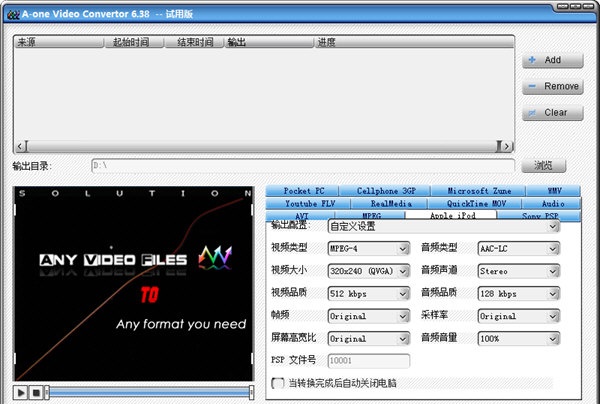Open the 音频声道 Stereo dropdown
The width and height of the screenshot is (600, 404).
tap(518, 271)
